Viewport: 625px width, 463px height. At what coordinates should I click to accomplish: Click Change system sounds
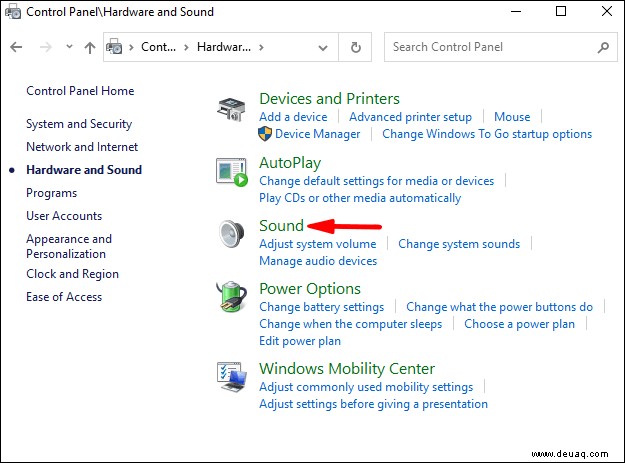459,244
